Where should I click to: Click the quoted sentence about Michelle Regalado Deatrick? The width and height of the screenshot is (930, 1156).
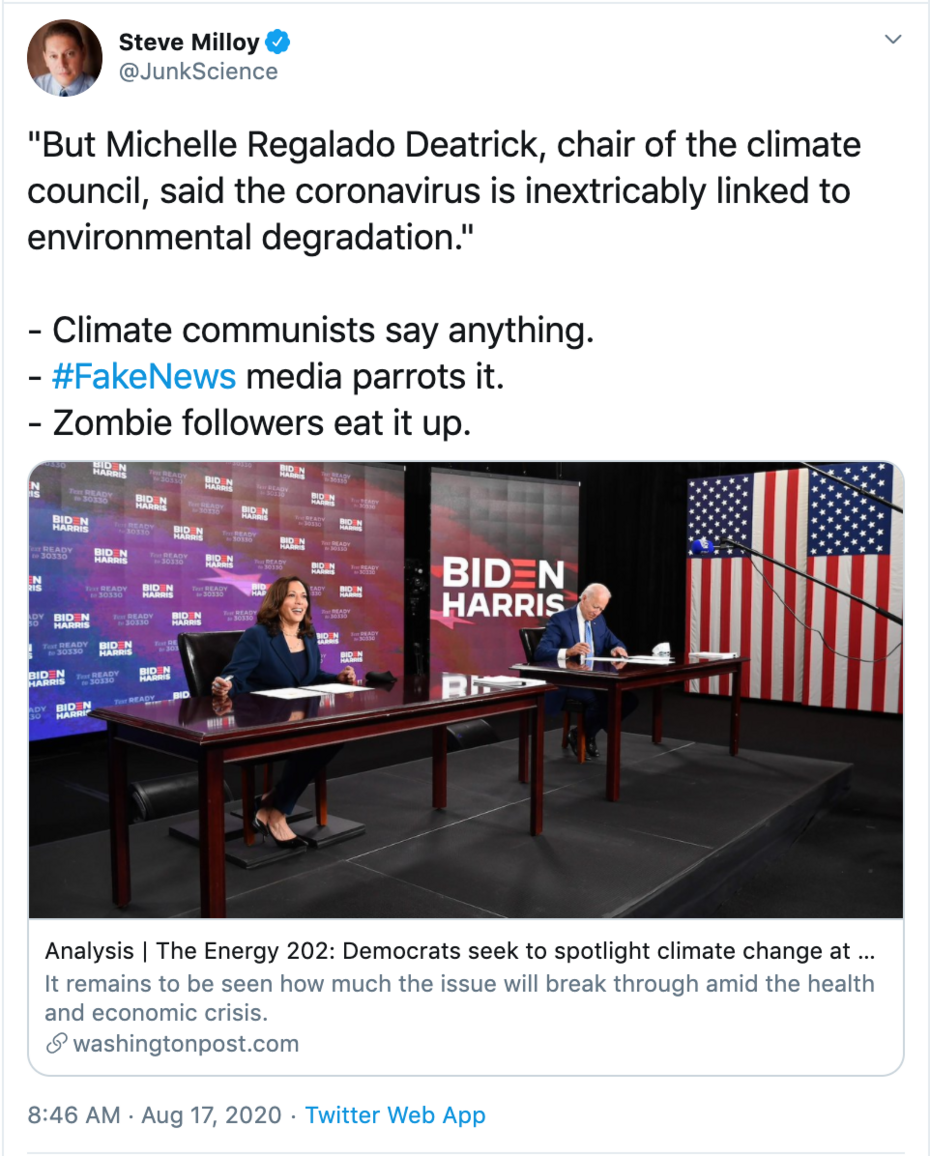443,190
